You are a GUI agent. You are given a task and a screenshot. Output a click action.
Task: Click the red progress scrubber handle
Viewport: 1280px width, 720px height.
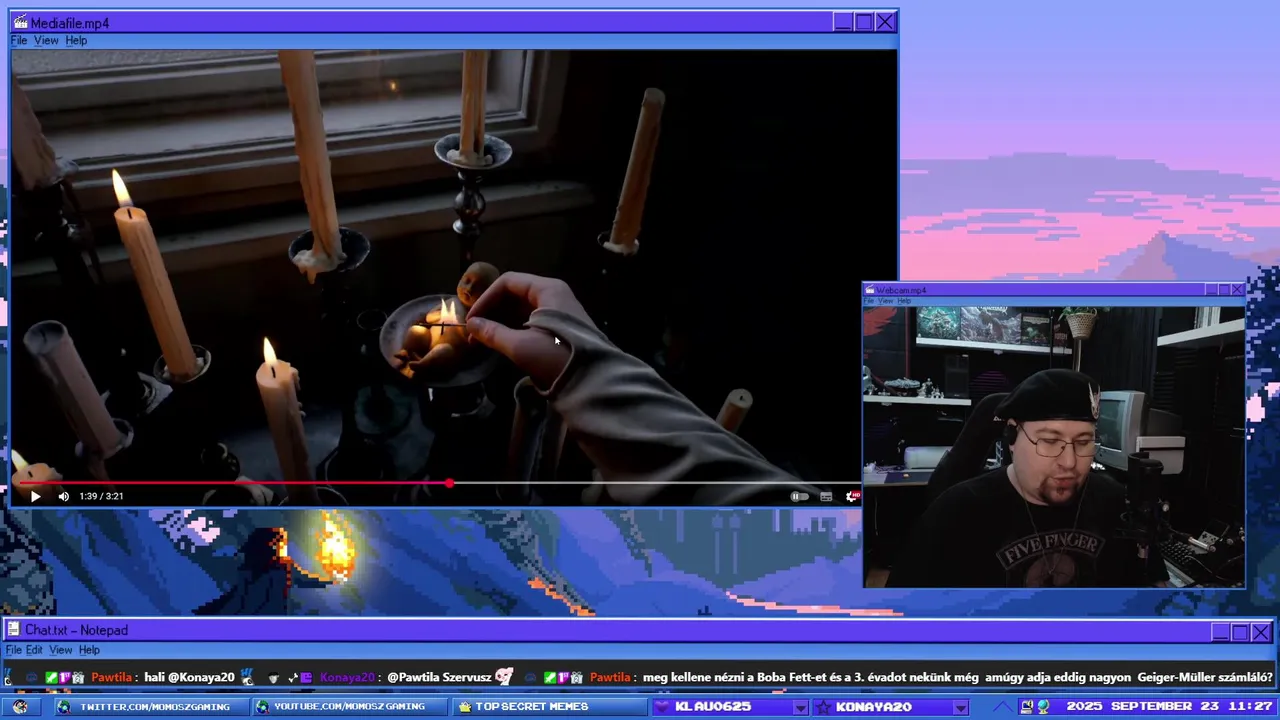click(450, 483)
